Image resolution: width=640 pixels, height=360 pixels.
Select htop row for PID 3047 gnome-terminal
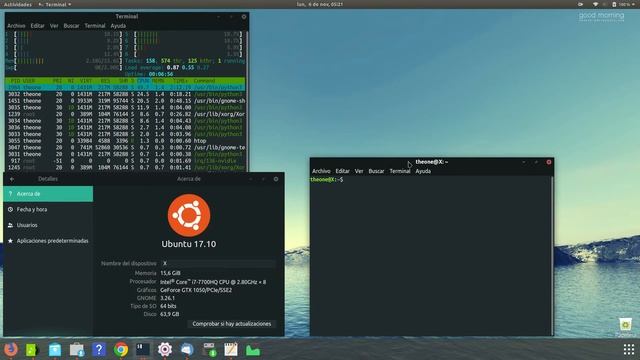(x=125, y=147)
